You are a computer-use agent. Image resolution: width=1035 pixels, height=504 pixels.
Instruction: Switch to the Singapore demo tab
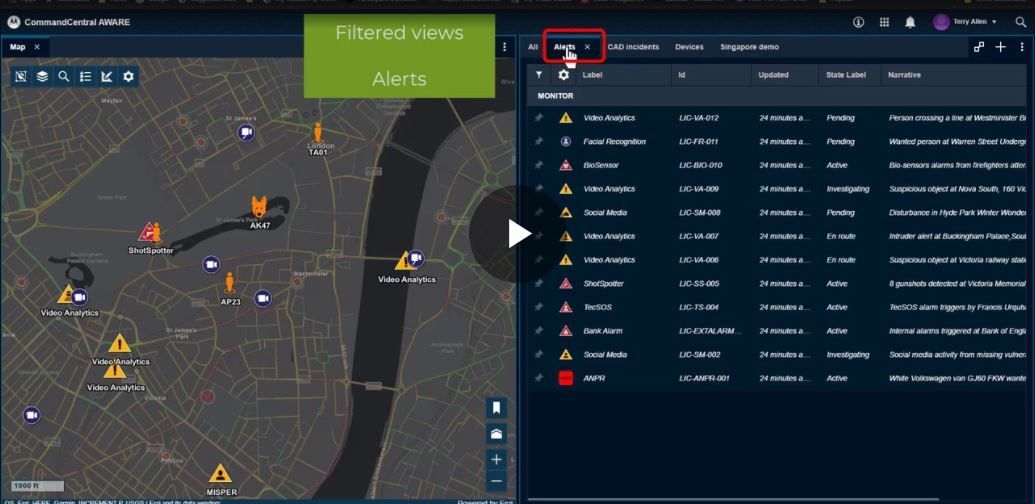[x=749, y=47]
